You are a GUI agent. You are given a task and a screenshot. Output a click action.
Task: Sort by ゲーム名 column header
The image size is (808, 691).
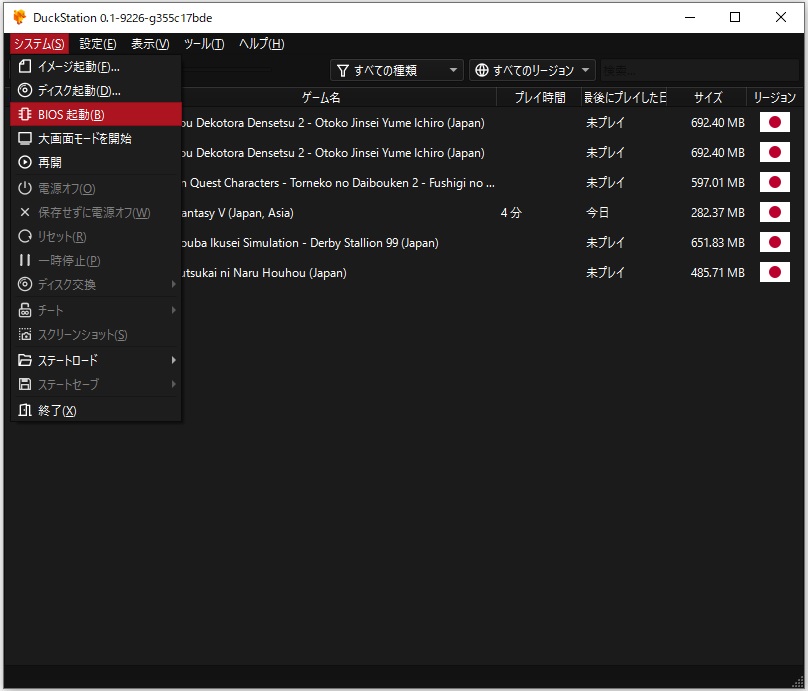pyautogui.click(x=321, y=97)
